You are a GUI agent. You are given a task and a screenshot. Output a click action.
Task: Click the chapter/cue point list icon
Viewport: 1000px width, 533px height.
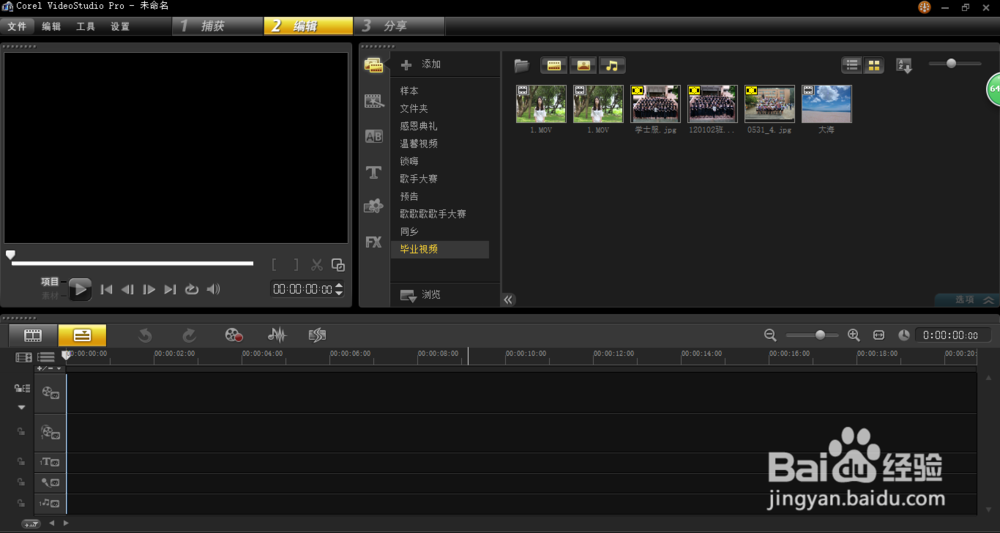46,358
